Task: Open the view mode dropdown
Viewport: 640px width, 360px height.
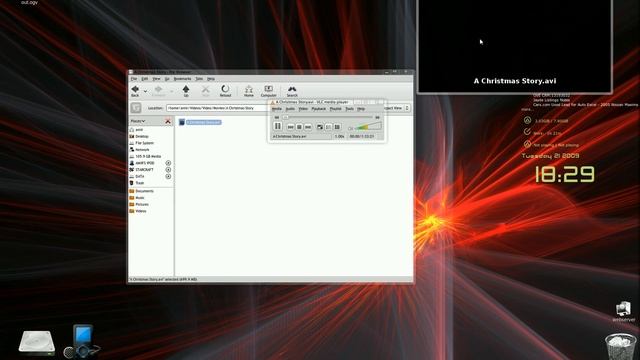Action: 397,108
